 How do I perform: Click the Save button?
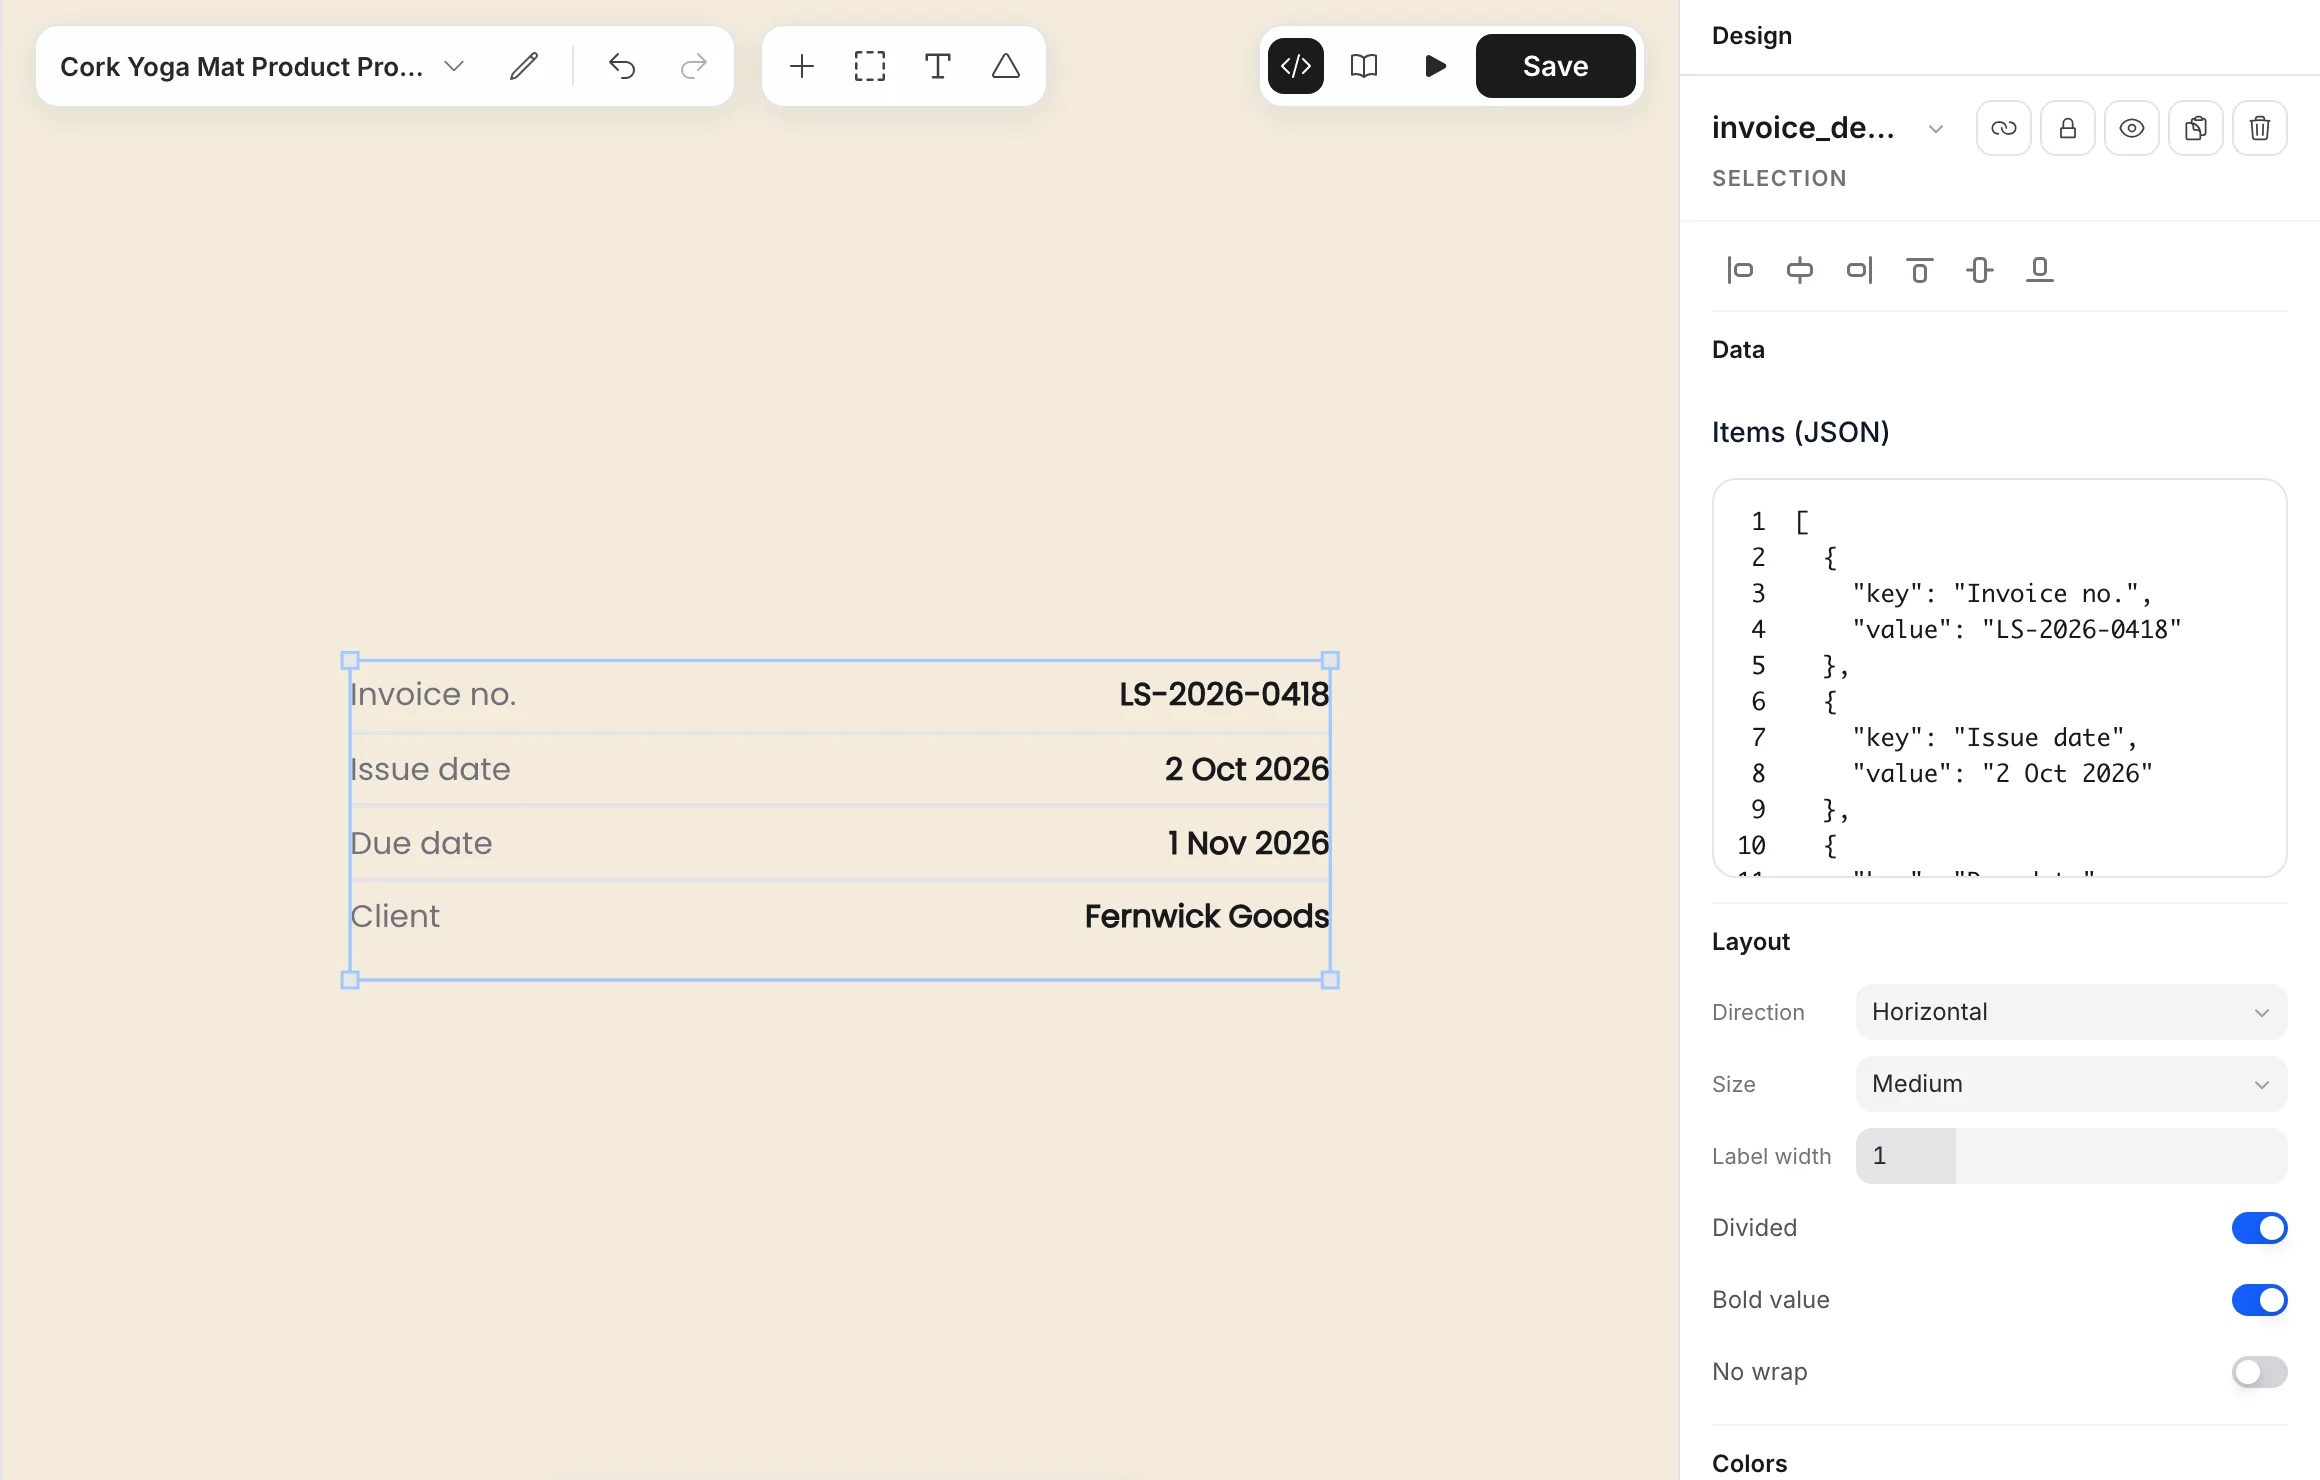[x=1555, y=66]
